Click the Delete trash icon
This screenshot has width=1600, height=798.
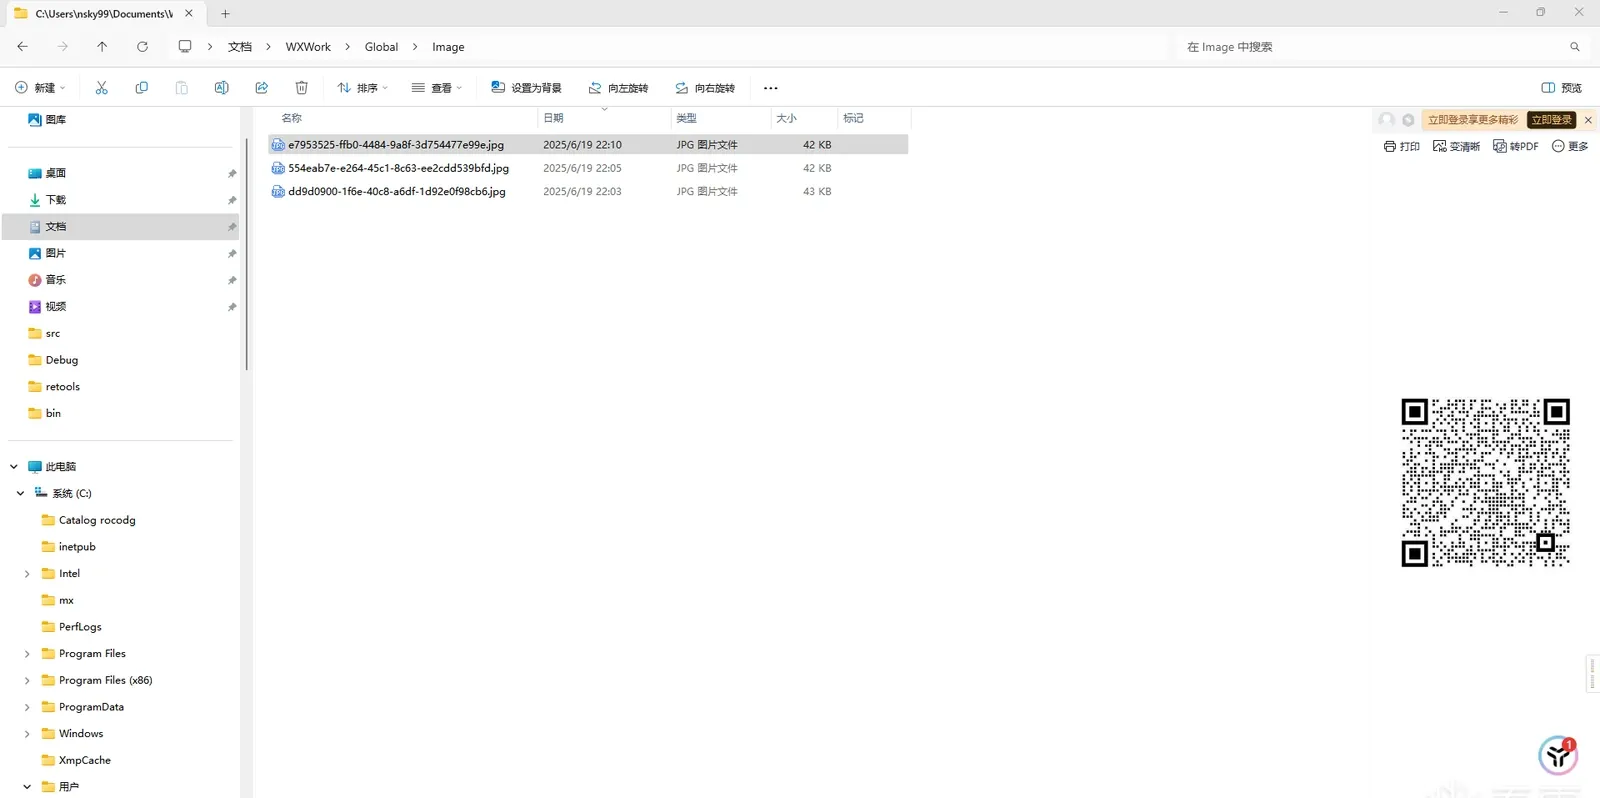(301, 88)
